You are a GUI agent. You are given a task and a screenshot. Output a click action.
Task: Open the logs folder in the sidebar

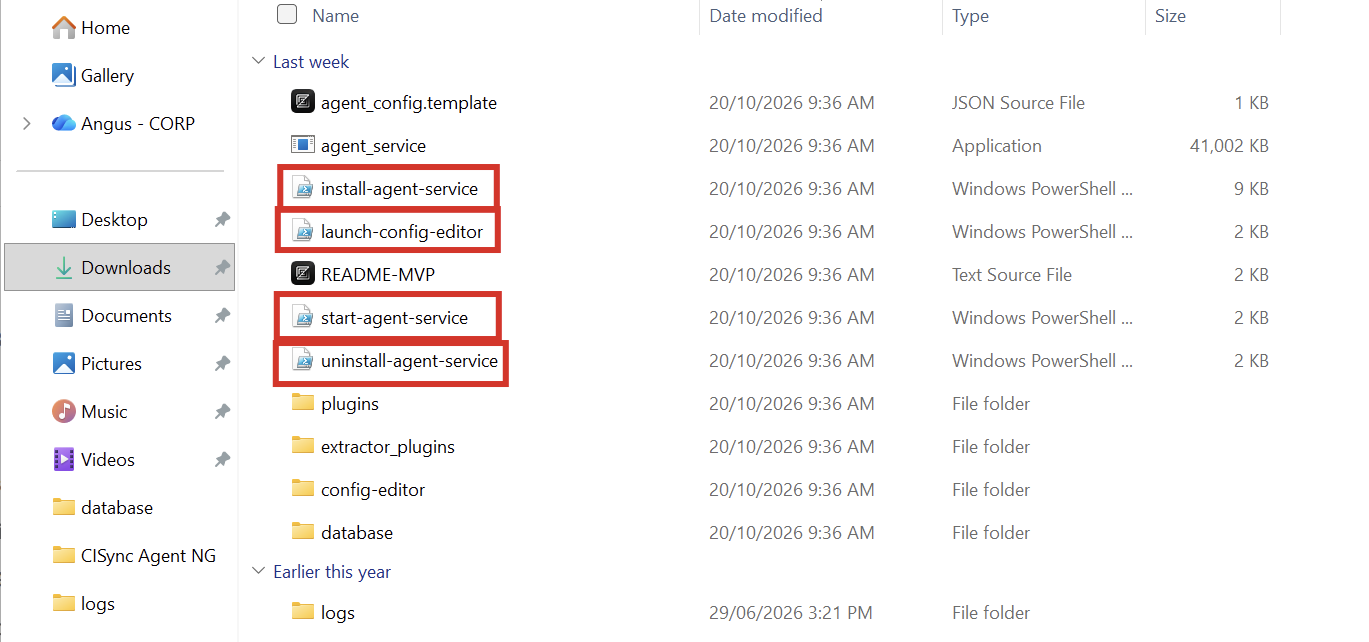tap(83, 603)
